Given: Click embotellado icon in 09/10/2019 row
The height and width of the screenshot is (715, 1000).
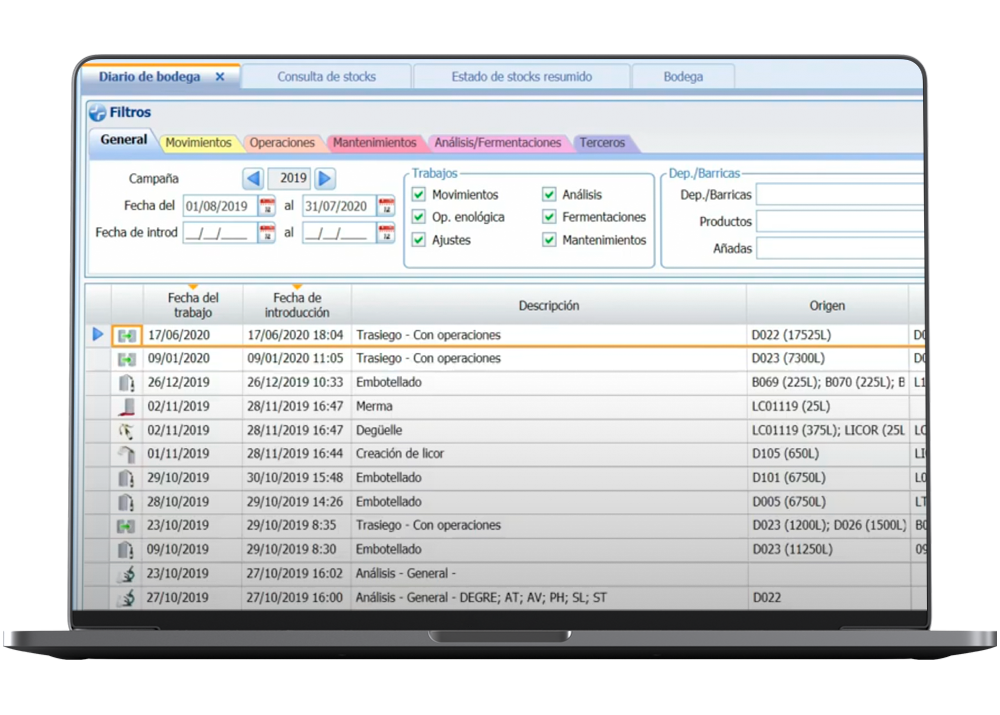Looking at the screenshot, I should (x=126, y=549).
